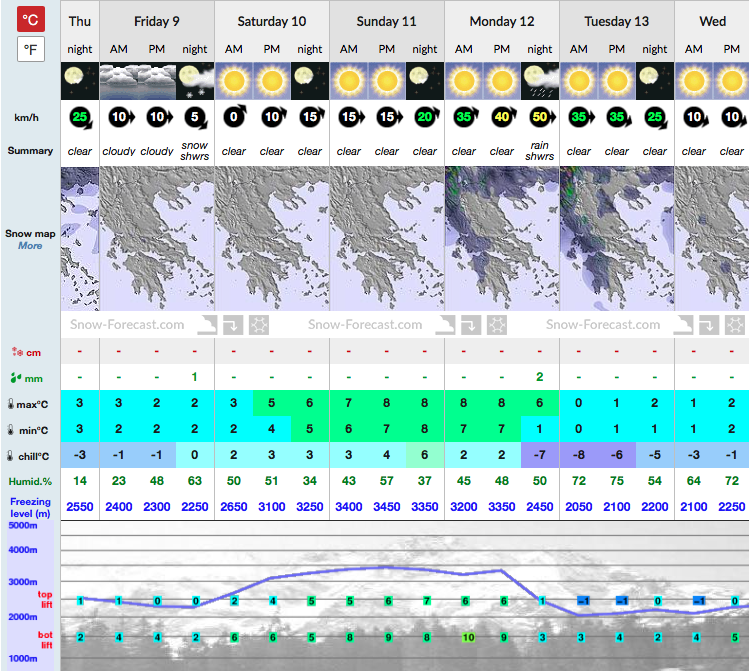Click Monday AM top lift temperature marker
Viewport: 749px width, 671px height.
pyautogui.click(x=465, y=601)
